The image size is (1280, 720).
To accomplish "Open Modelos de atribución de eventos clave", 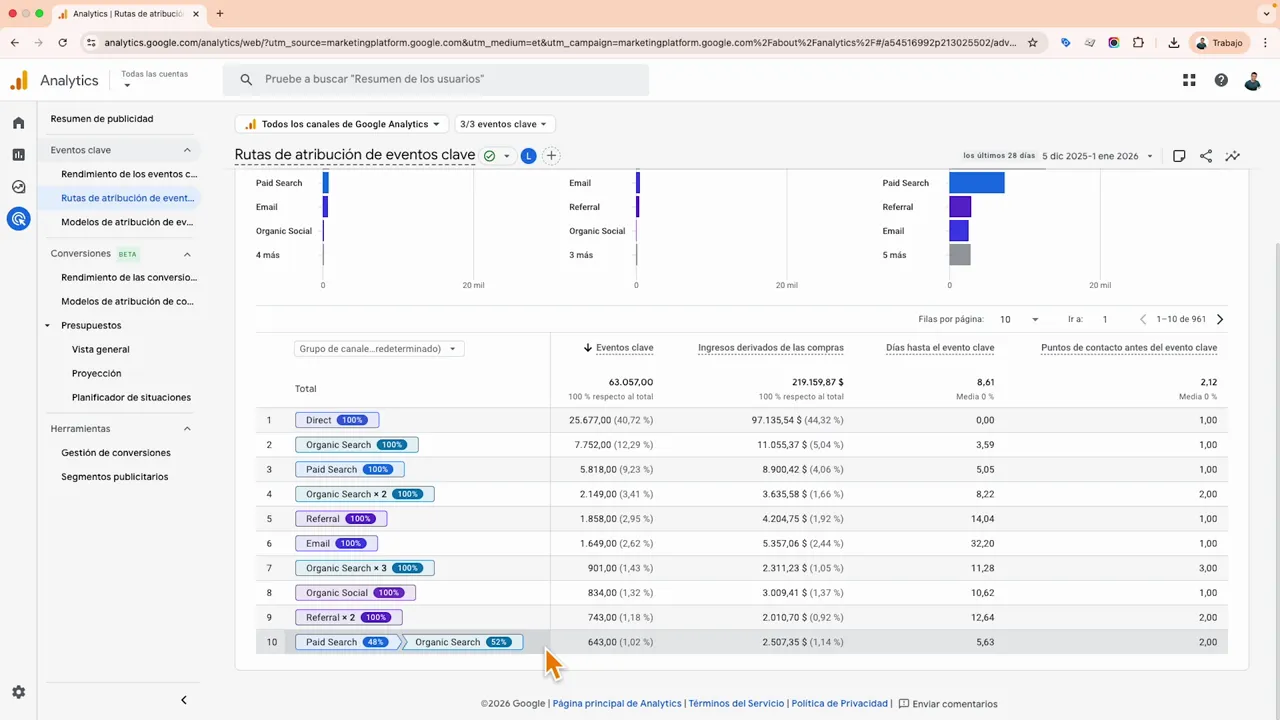I will (127, 222).
